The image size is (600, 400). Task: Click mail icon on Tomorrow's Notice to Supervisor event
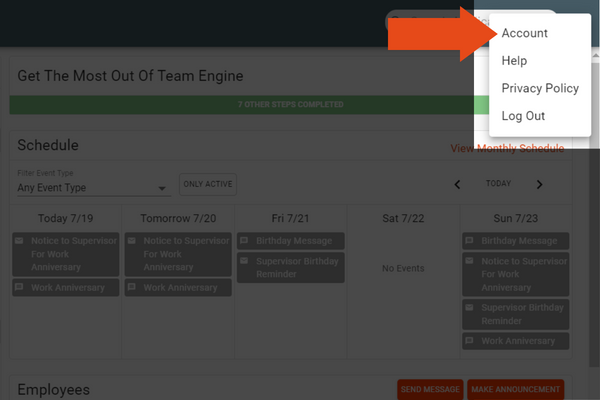132,241
